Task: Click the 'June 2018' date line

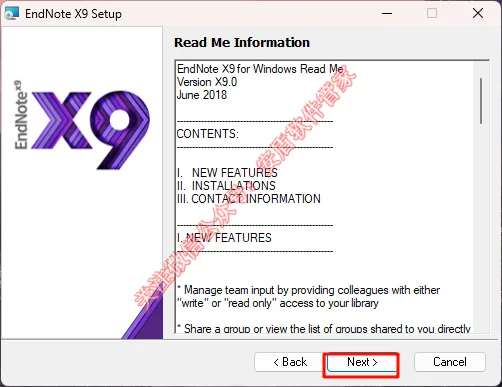Action: point(202,95)
